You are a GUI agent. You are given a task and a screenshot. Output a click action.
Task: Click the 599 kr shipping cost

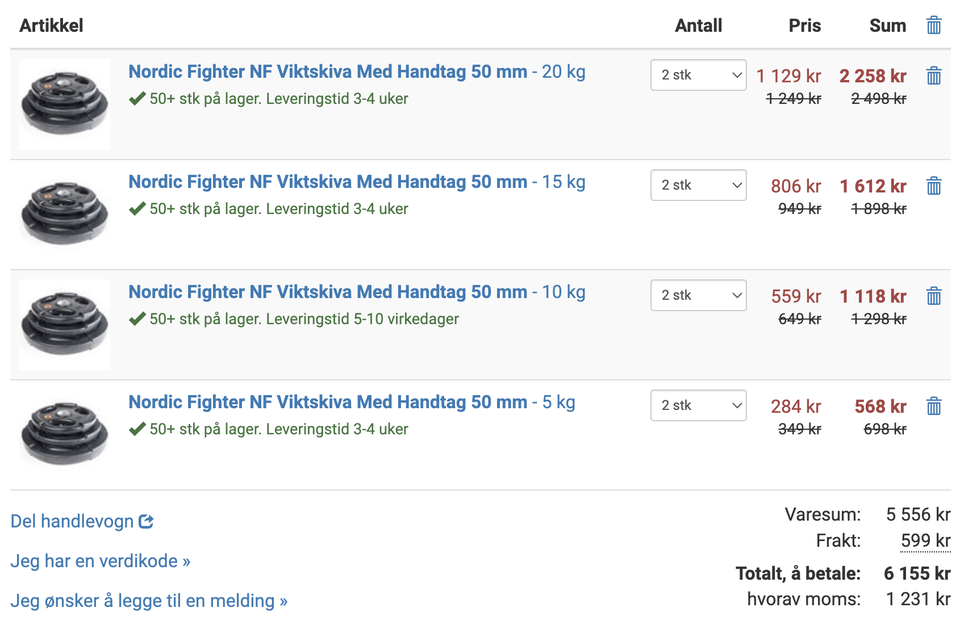[925, 541]
